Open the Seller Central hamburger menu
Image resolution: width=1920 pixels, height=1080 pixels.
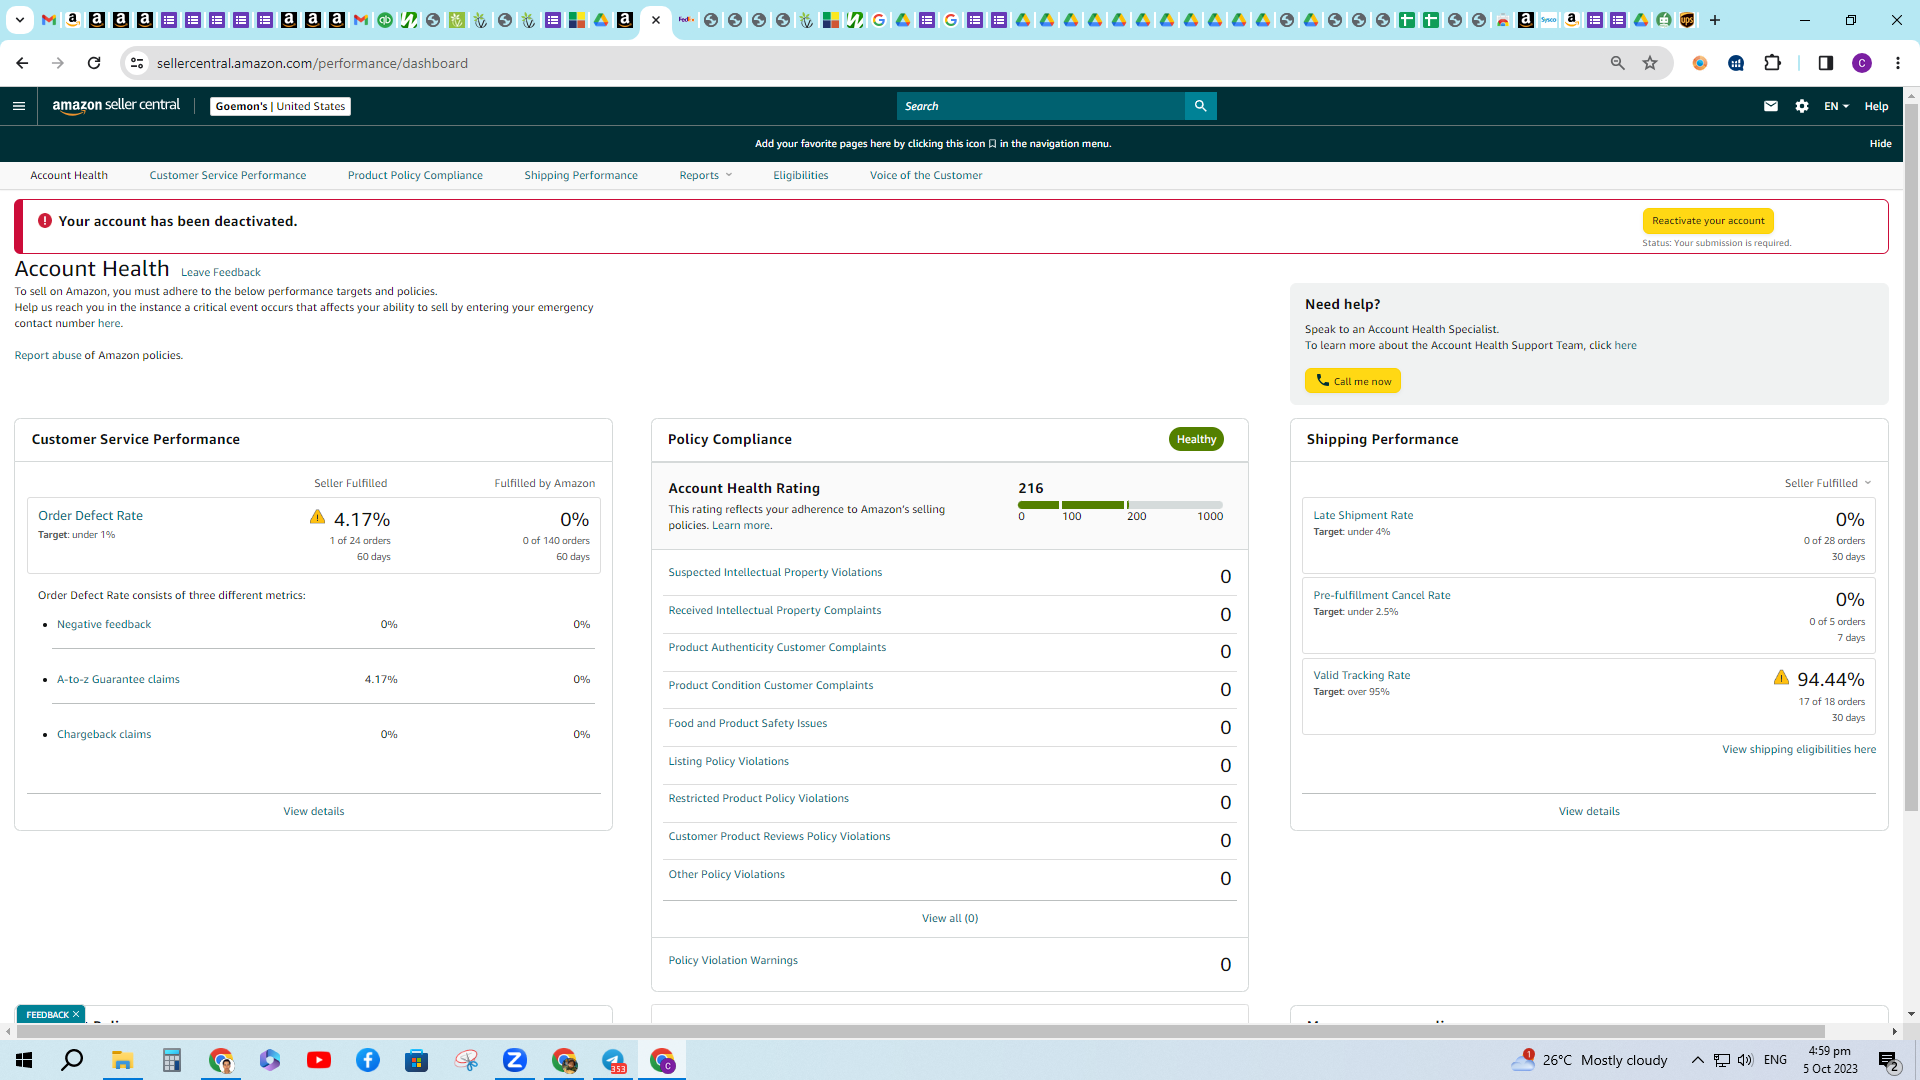coord(19,106)
